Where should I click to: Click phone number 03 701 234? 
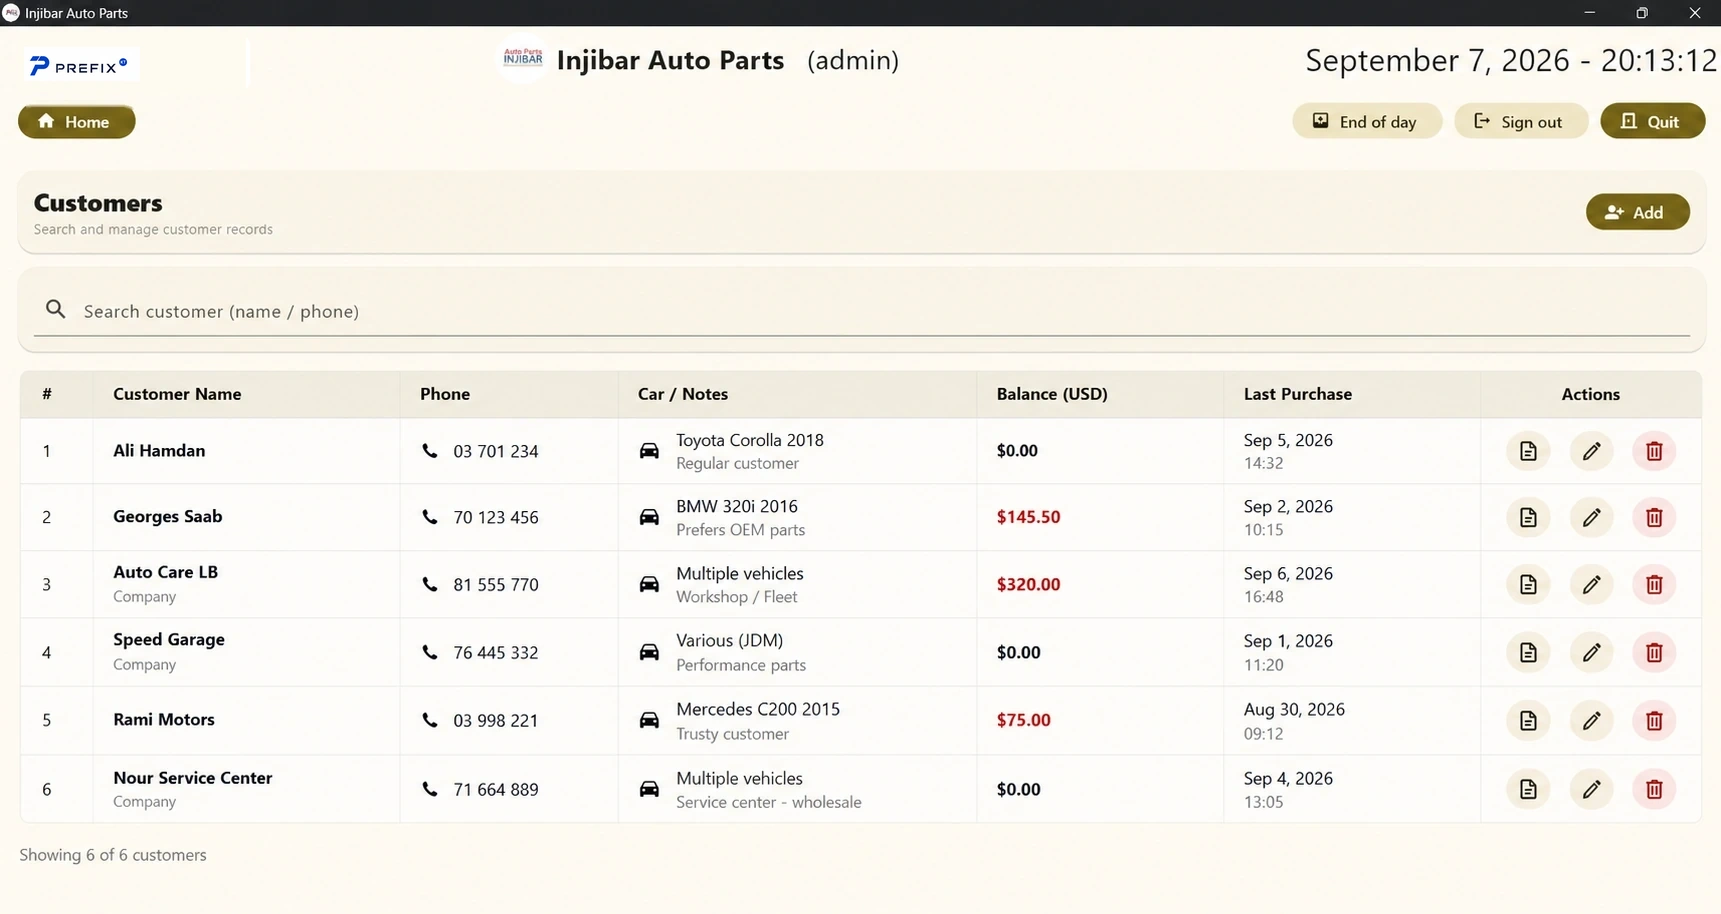click(495, 451)
